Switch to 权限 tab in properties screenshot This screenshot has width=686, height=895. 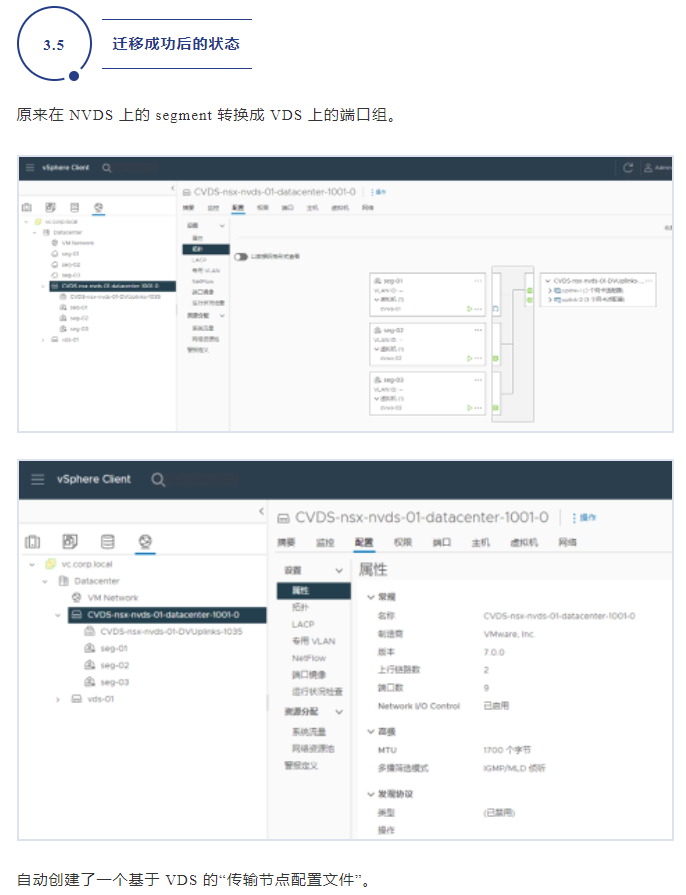pos(403,542)
